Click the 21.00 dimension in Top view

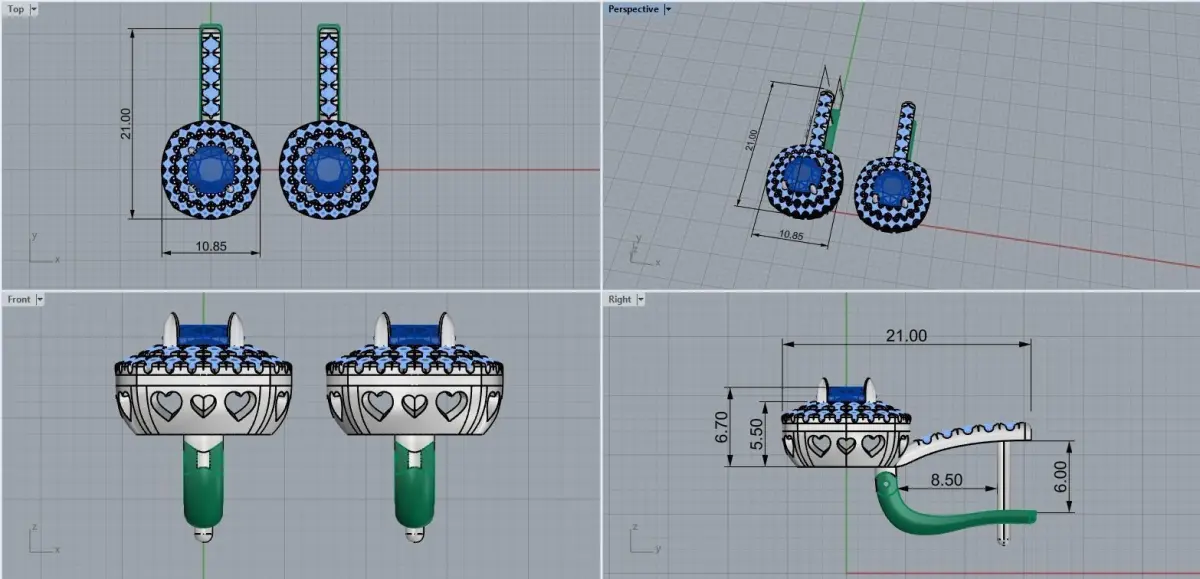126,123
